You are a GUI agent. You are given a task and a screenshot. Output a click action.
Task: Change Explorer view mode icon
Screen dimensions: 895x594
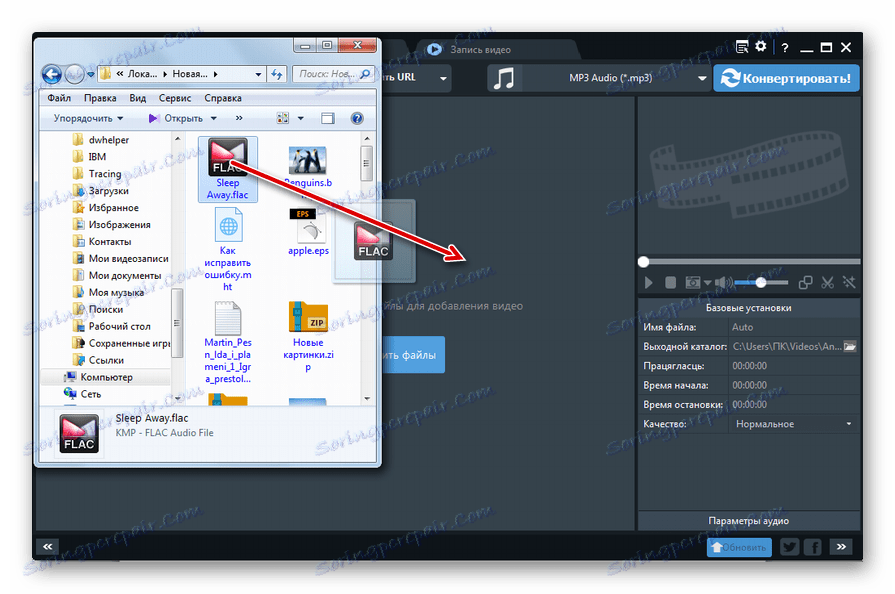[283, 118]
